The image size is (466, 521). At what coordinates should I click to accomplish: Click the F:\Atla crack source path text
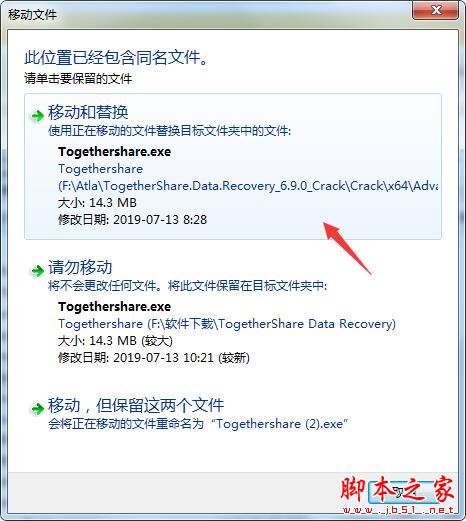[248, 186]
